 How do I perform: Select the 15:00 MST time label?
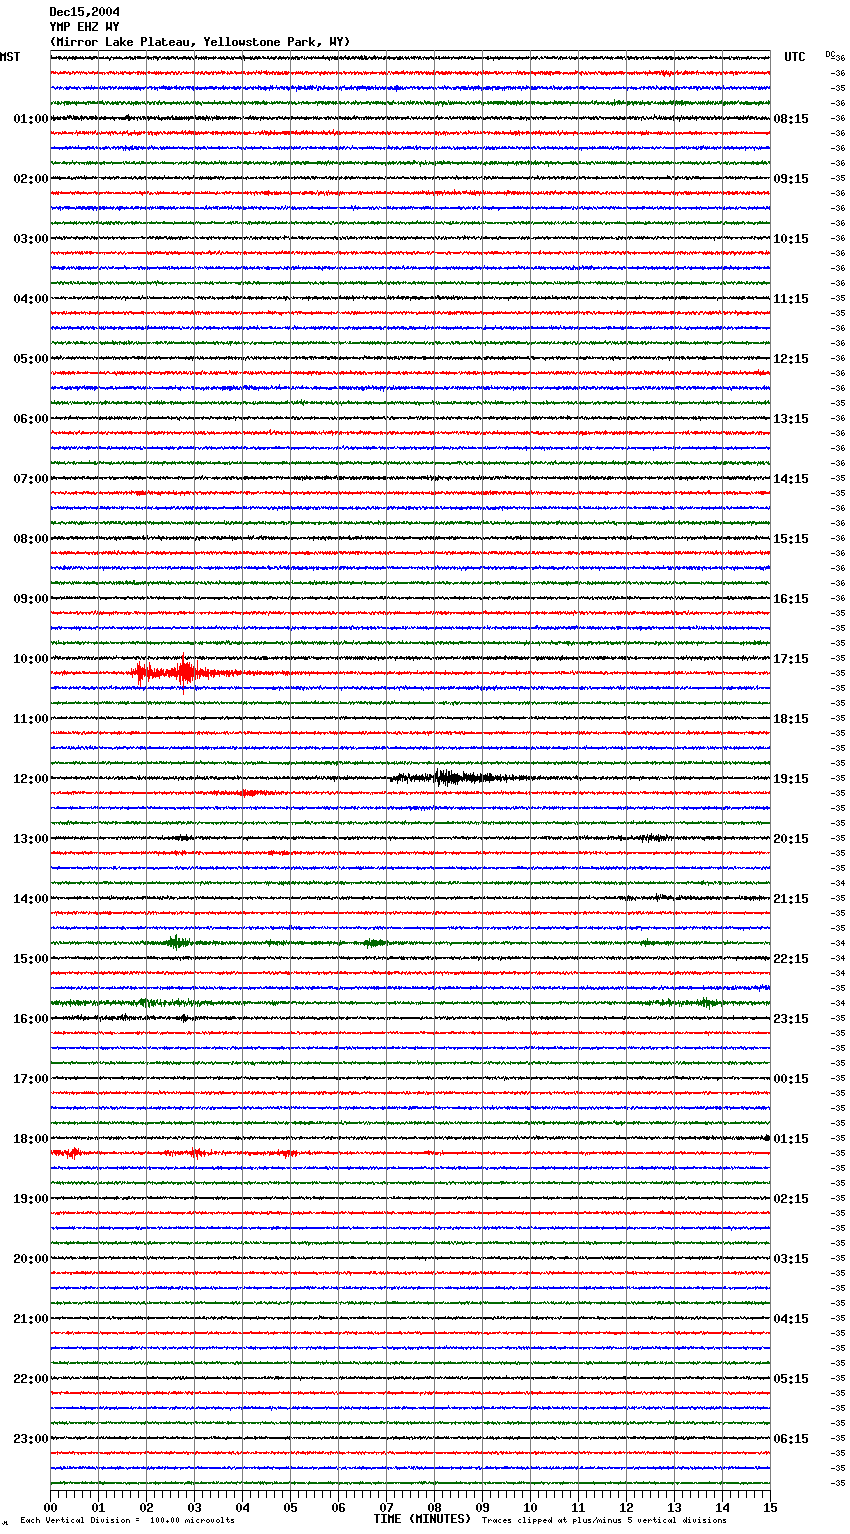coord(30,959)
